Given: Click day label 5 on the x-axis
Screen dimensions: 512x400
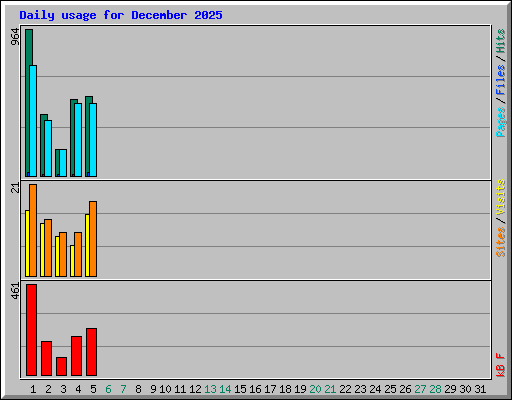Looking at the screenshot, I should [x=93, y=389].
